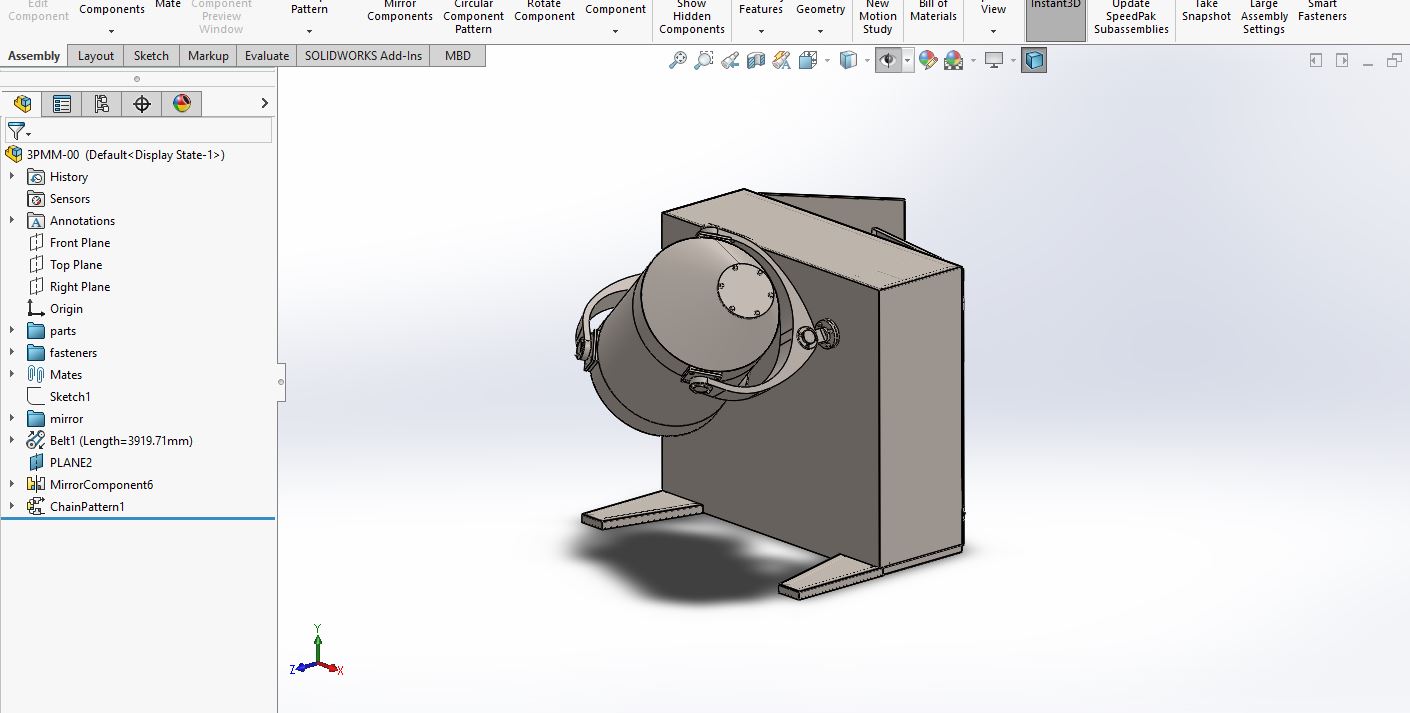1410x713 pixels.
Task: Open the Display Style dropdown arrow
Action: click(x=865, y=61)
